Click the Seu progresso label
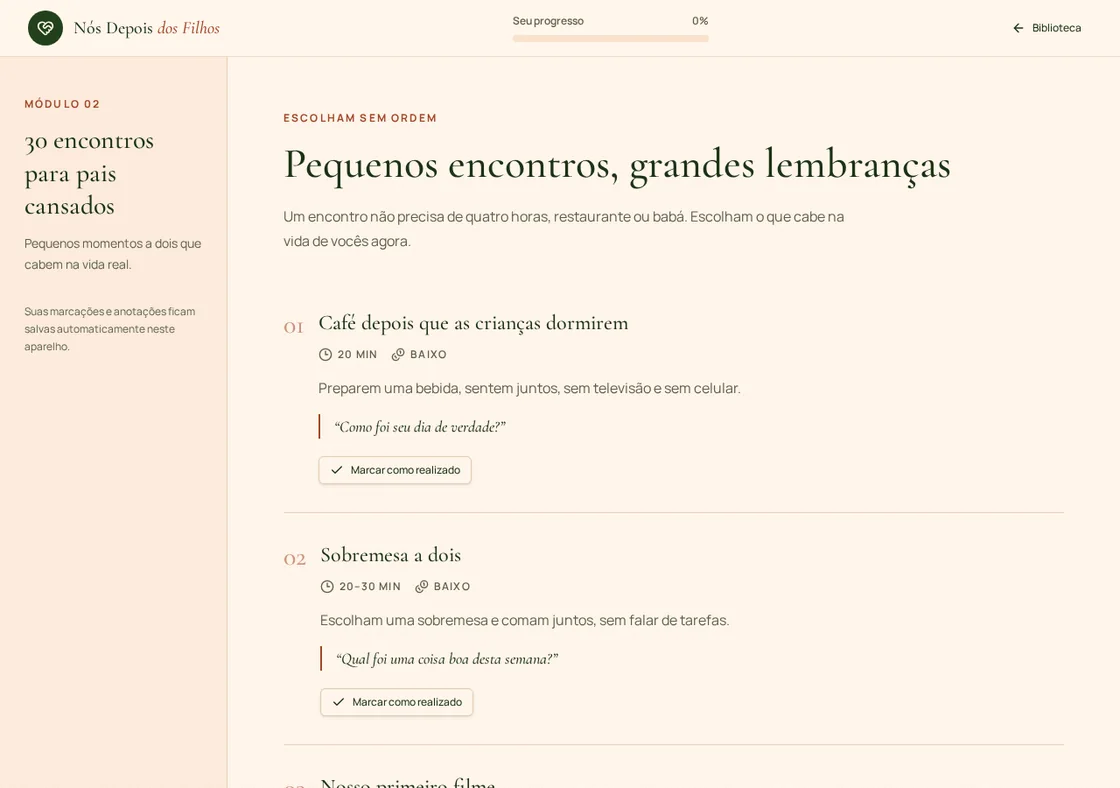Image resolution: width=1120 pixels, height=788 pixels. 548,21
